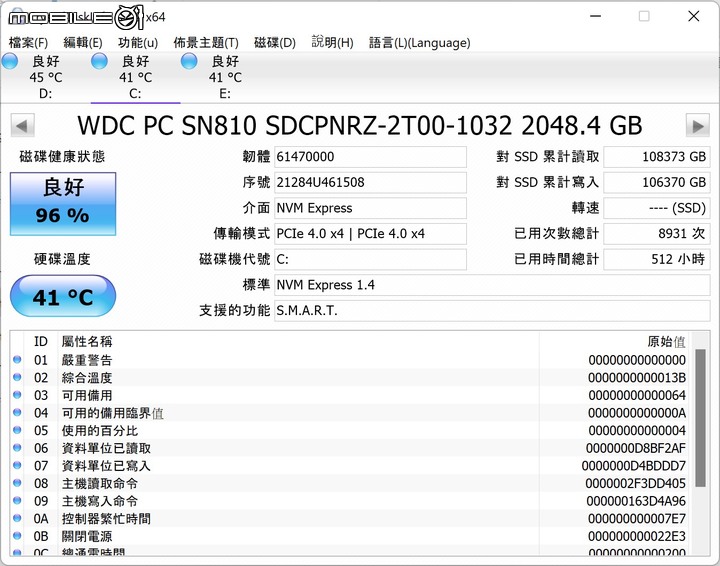
Task: Click the serial number field 21284U461508
Action: tap(370, 183)
